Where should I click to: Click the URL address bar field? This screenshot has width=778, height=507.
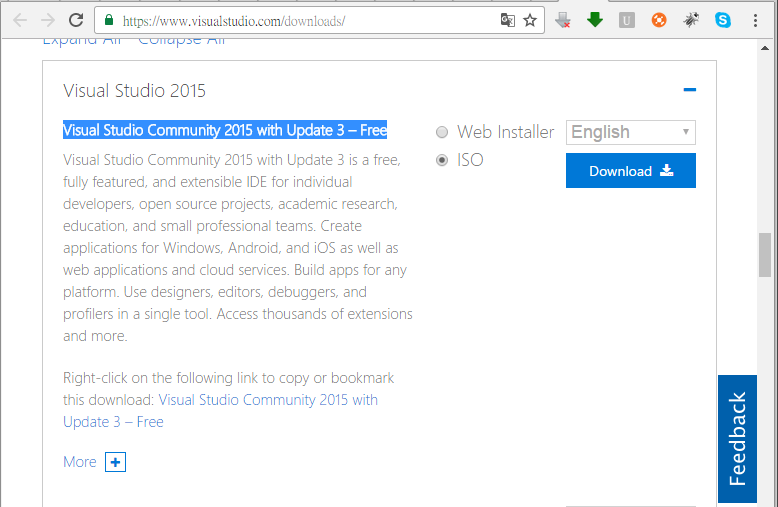tap(319, 20)
